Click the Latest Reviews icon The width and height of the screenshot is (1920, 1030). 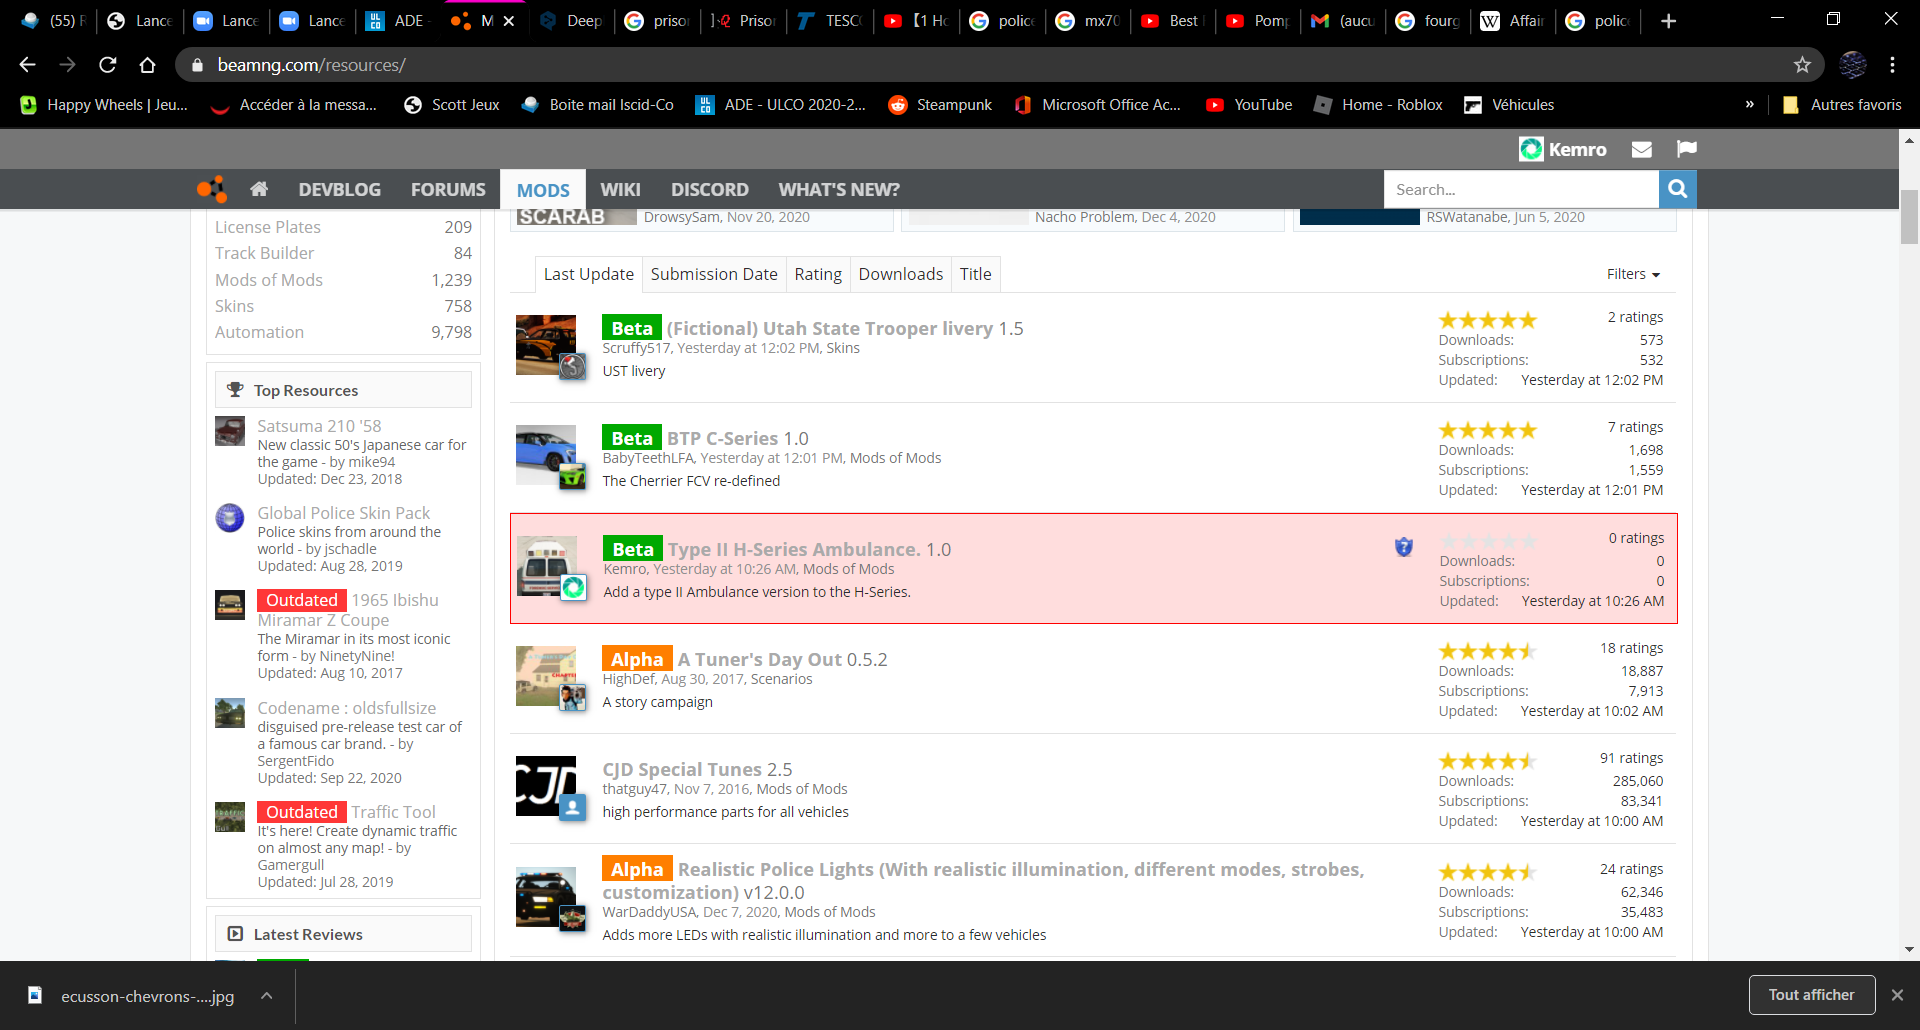click(x=235, y=934)
